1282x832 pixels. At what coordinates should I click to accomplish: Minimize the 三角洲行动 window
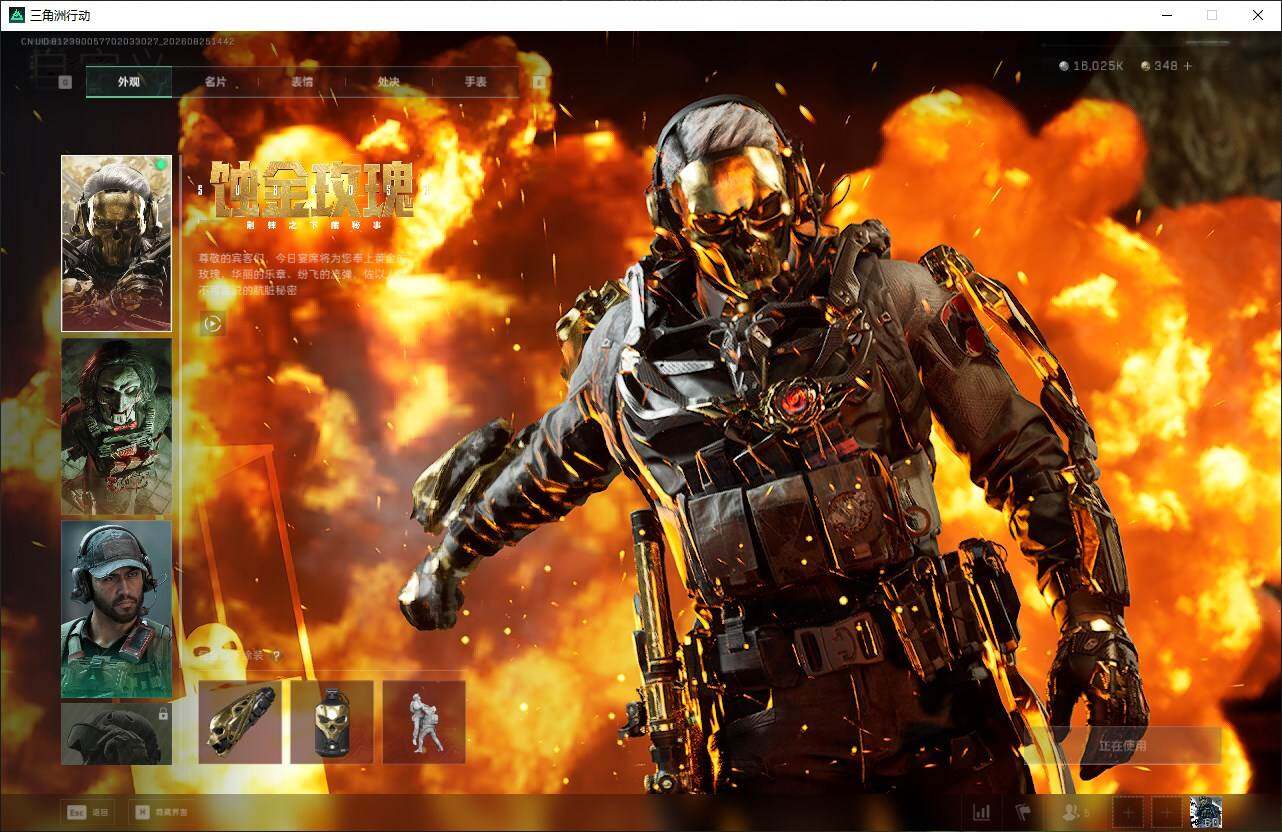click(1166, 15)
